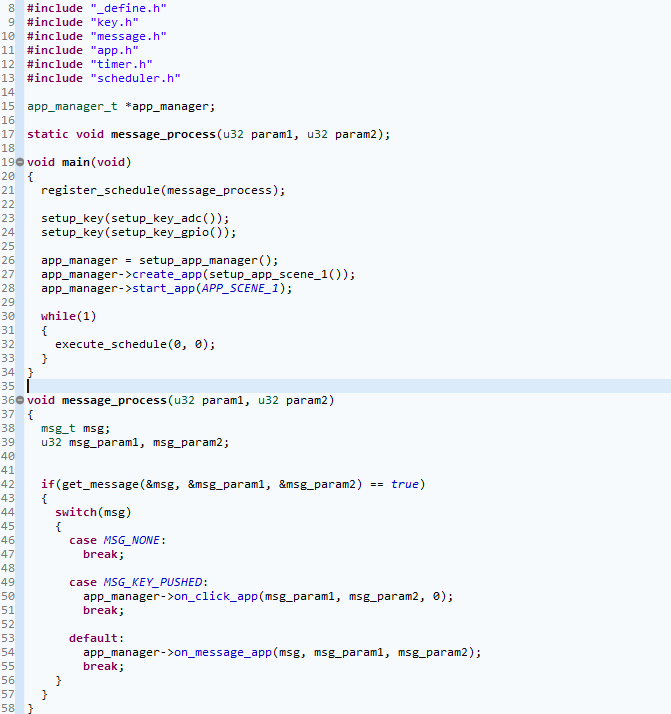
Task: Click MSG_KEY_PUSHED case constant
Action: pyautogui.click(x=152, y=582)
